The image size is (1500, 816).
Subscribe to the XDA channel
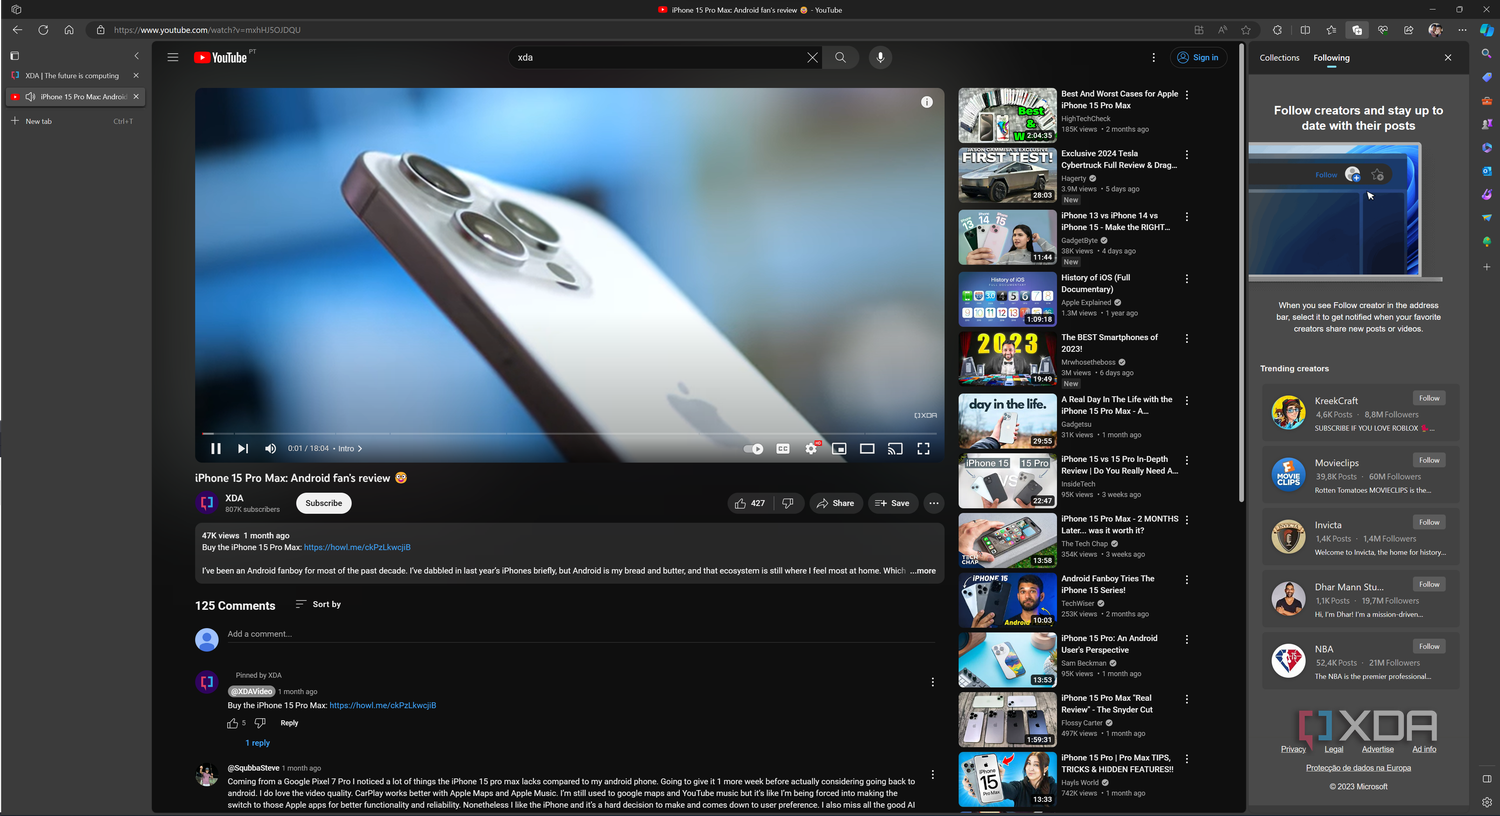pos(324,503)
